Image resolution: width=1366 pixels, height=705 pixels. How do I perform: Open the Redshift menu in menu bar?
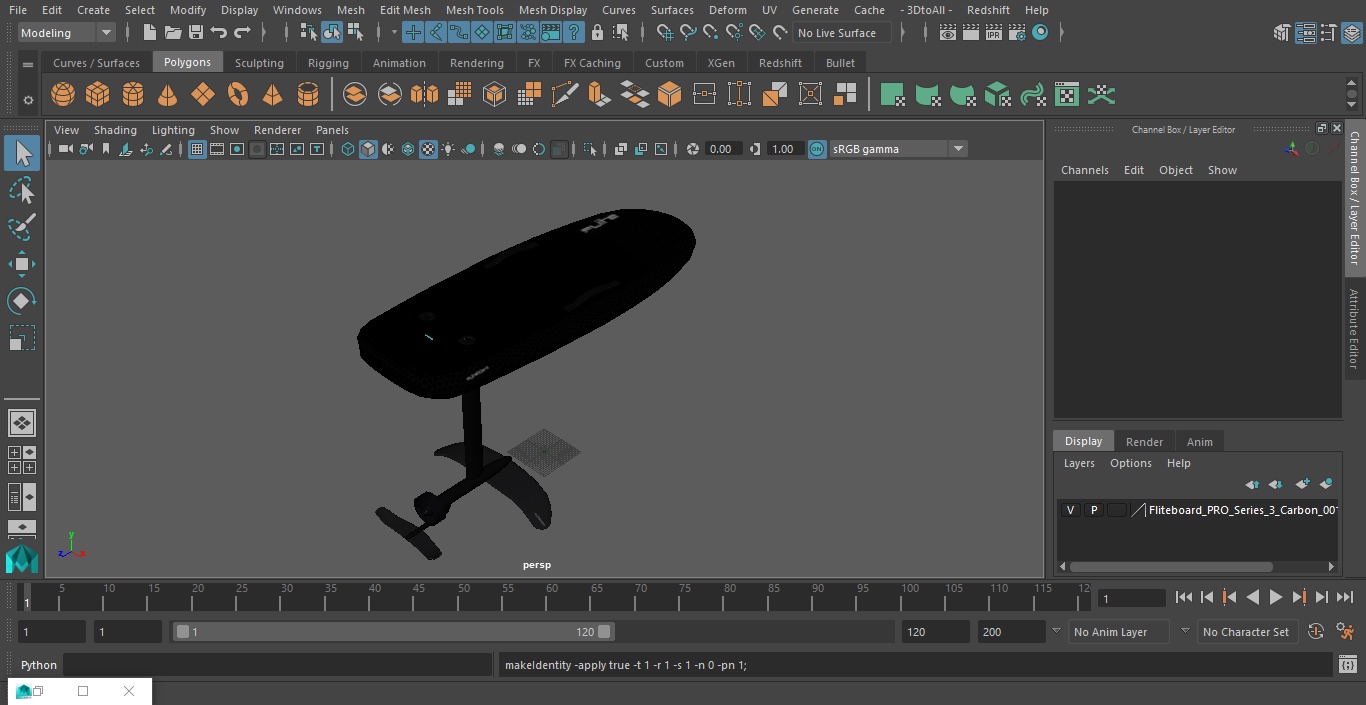point(987,10)
